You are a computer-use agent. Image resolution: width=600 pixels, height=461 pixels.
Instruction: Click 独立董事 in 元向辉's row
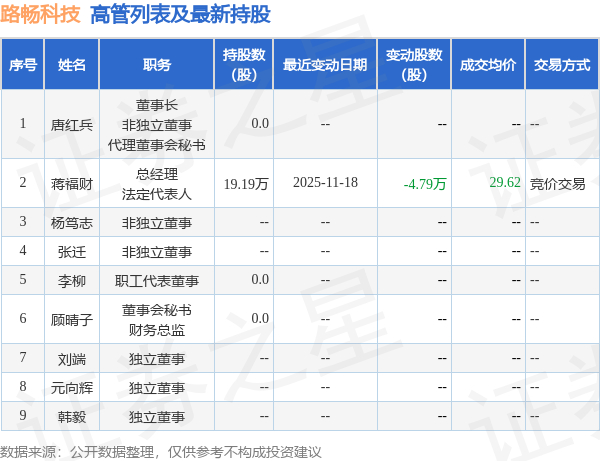[x=157, y=388]
